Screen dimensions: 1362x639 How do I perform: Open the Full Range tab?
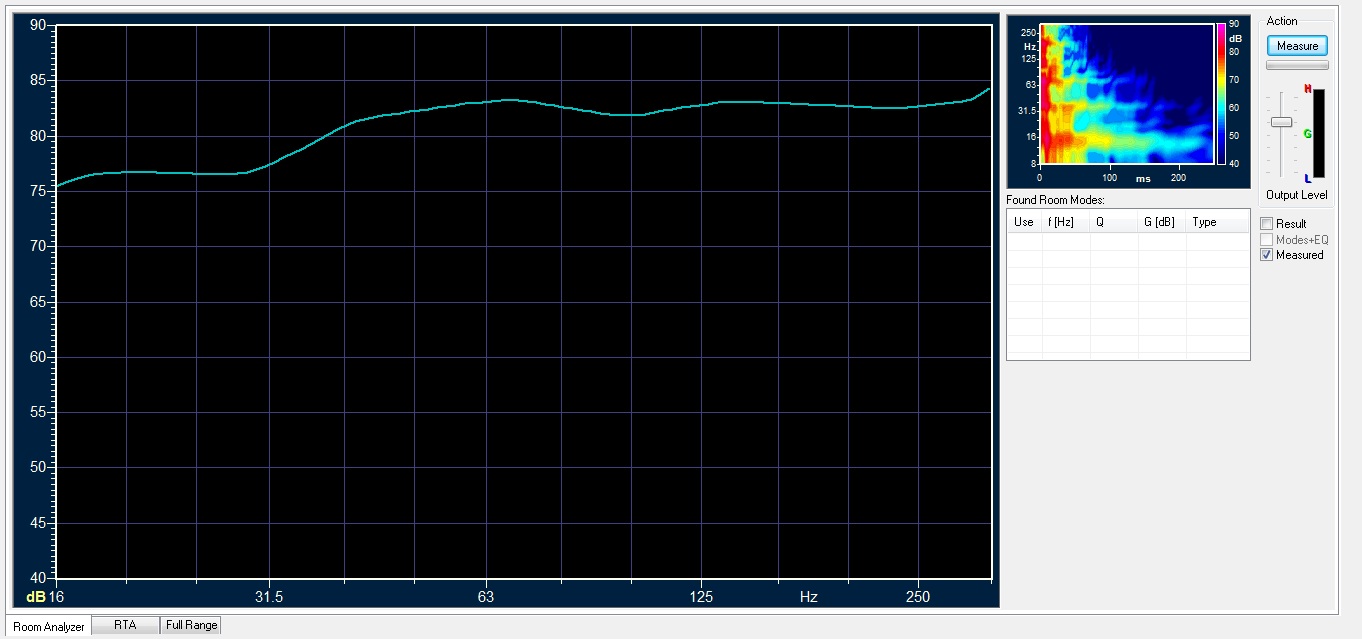[191, 625]
